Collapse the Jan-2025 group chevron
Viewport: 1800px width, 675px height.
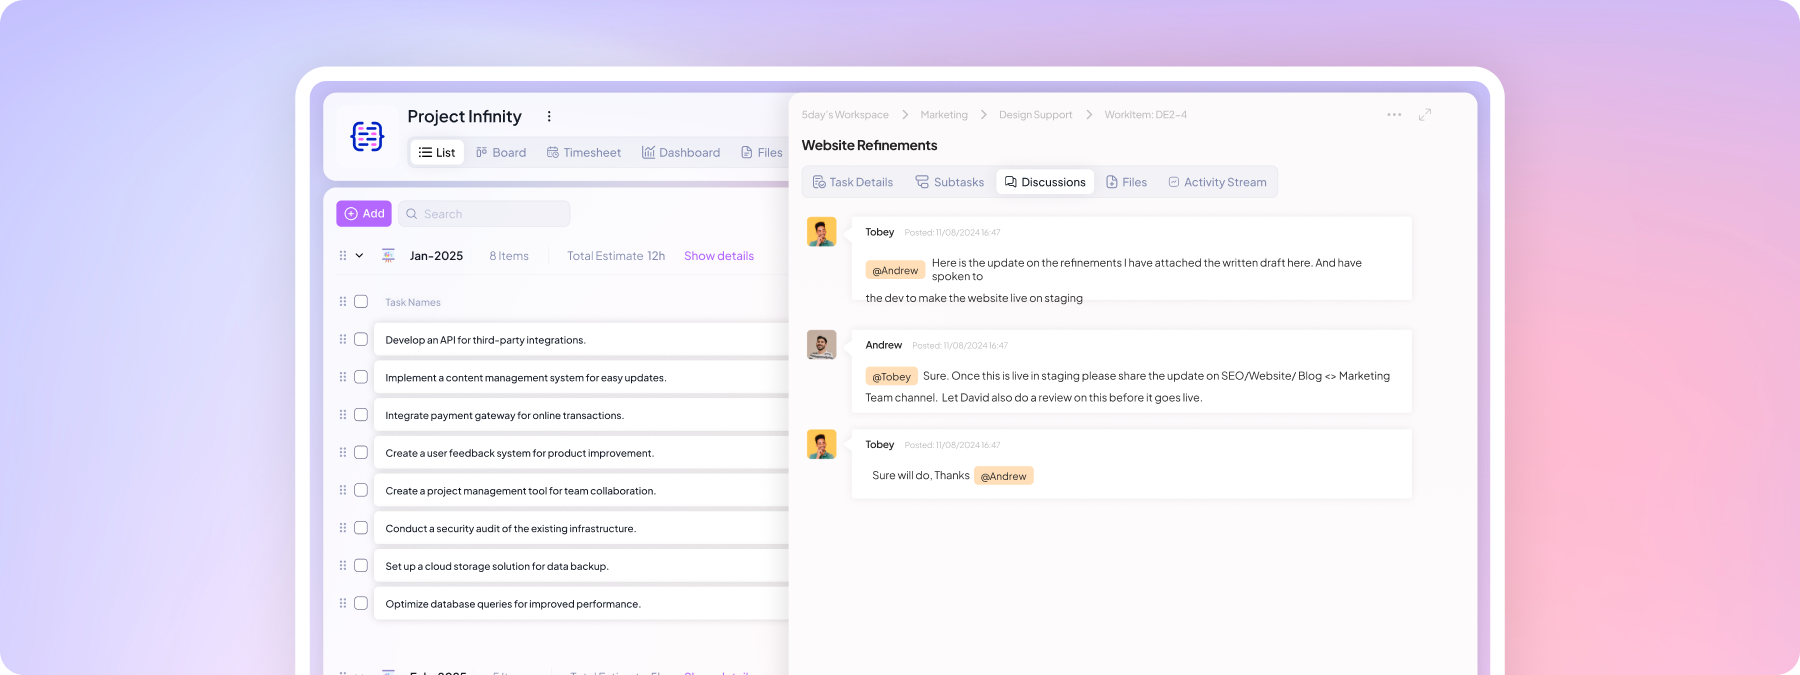pos(359,256)
